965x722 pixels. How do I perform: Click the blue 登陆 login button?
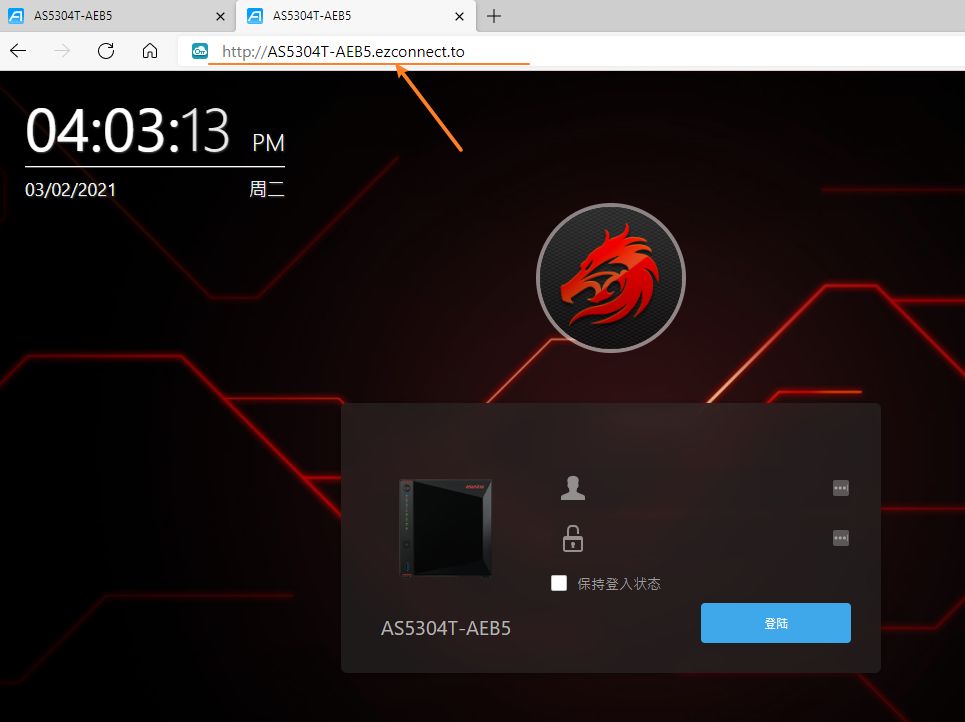(775, 623)
